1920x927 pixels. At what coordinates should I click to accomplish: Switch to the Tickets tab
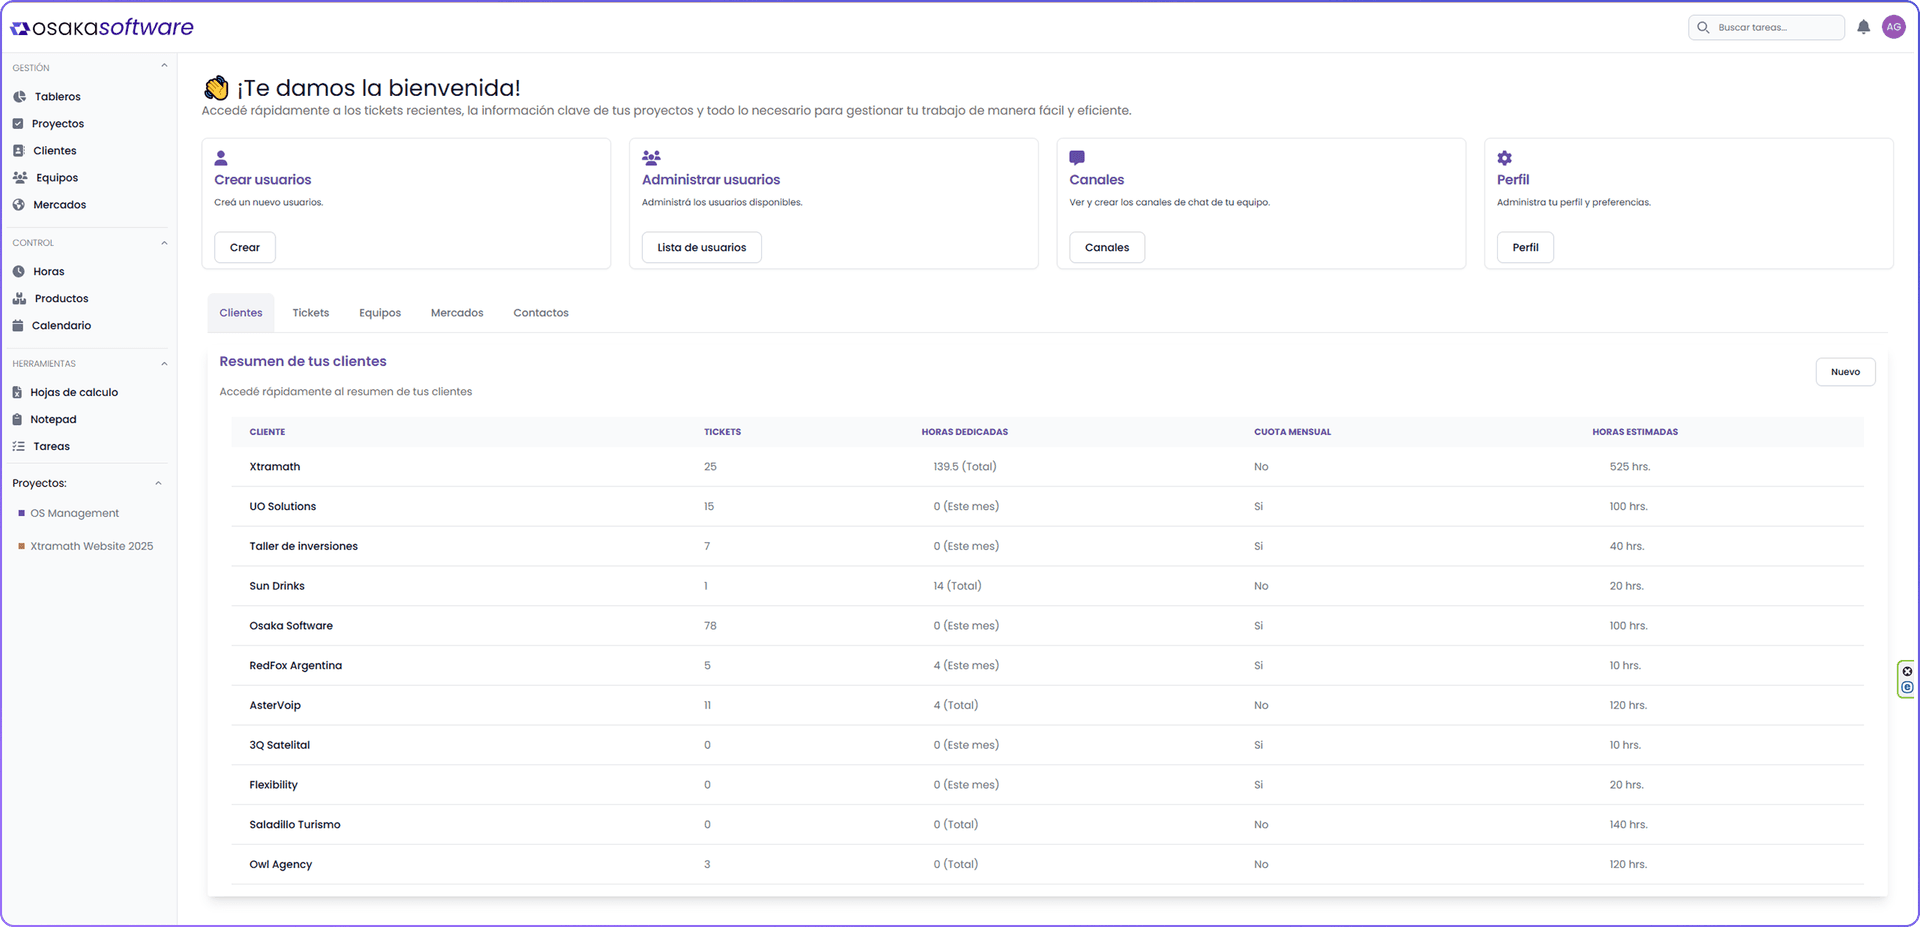point(310,313)
